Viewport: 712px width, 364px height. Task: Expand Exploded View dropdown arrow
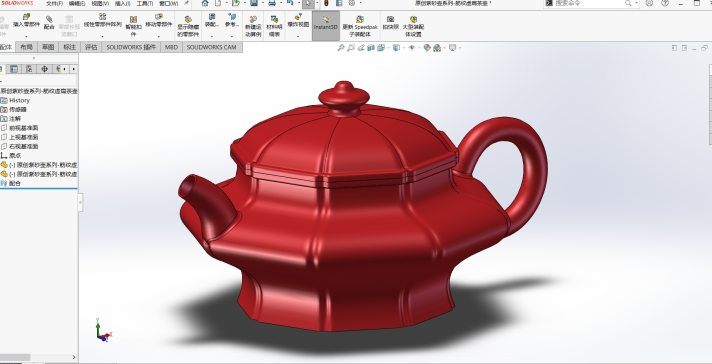[298, 36]
